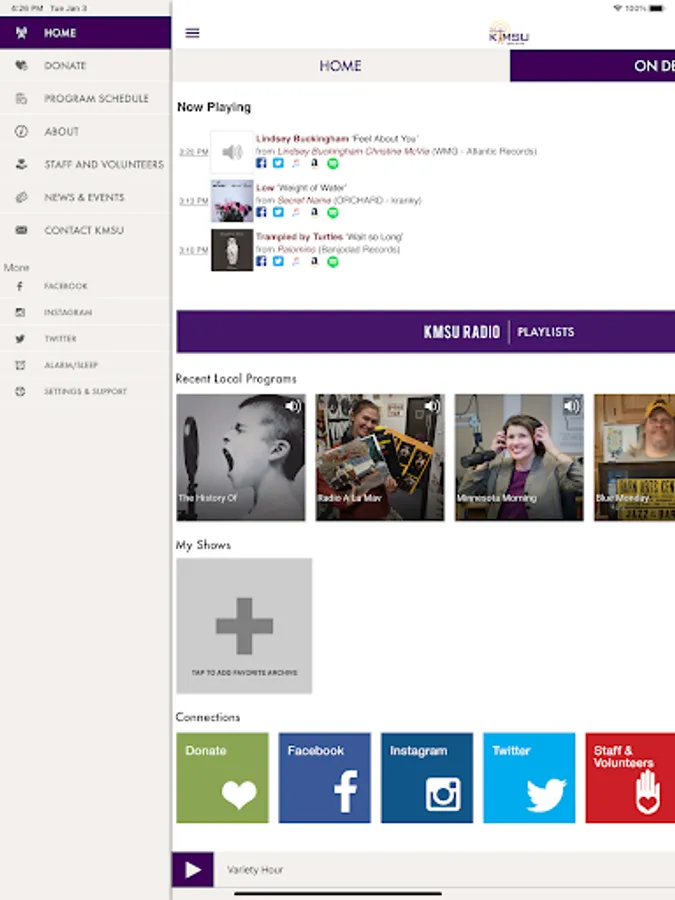
Task: Open the Twitter connection tile
Action: pyautogui.click(x=529, y=778)
